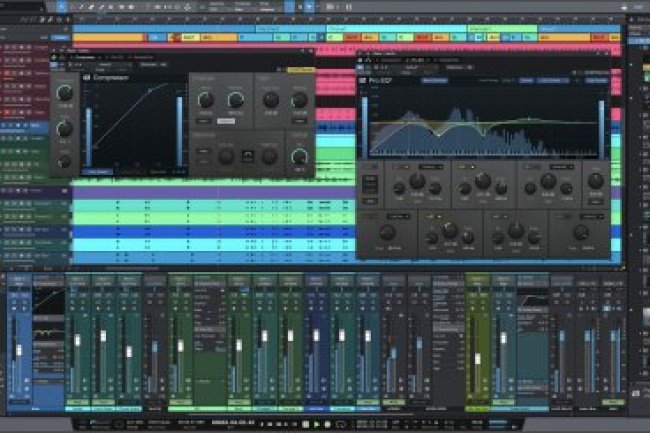The image size is (650, 433).
Task: Click the navy blue mixer channel fader
Action: 316,335
